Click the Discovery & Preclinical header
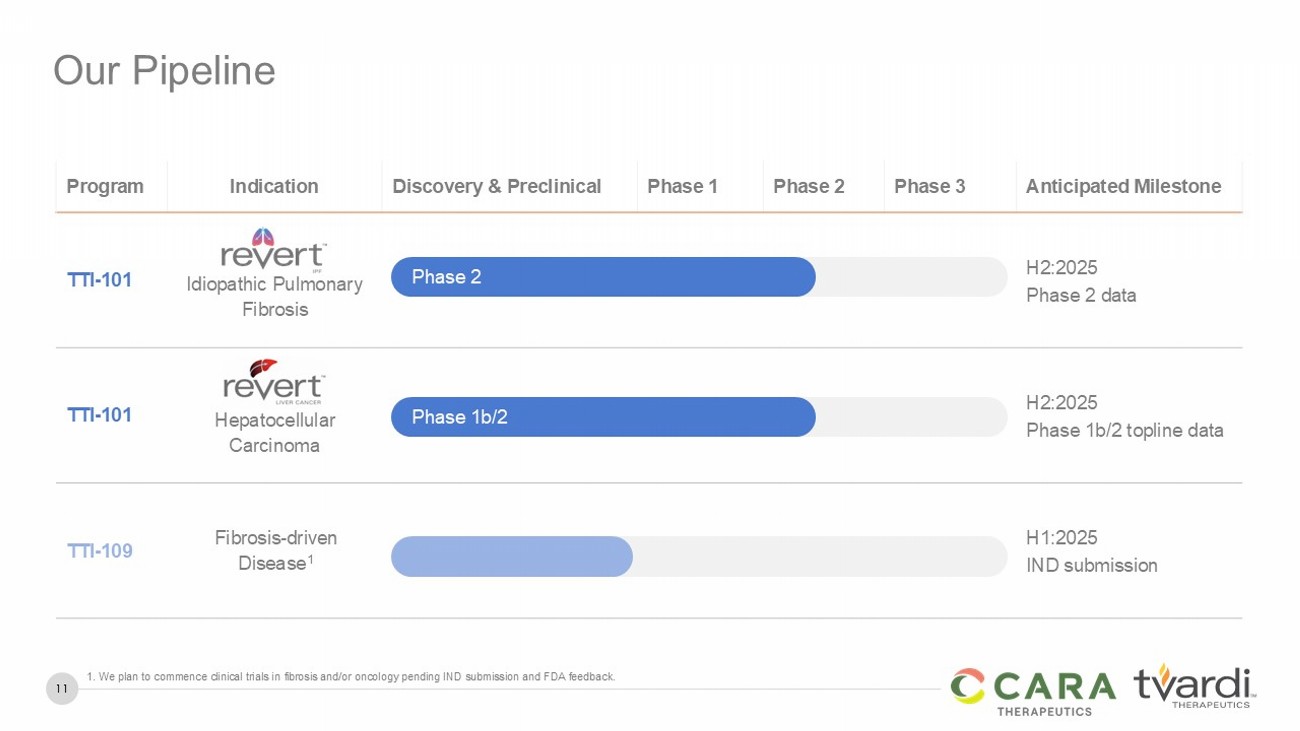The image size is (1300, 731). point(496,186)
